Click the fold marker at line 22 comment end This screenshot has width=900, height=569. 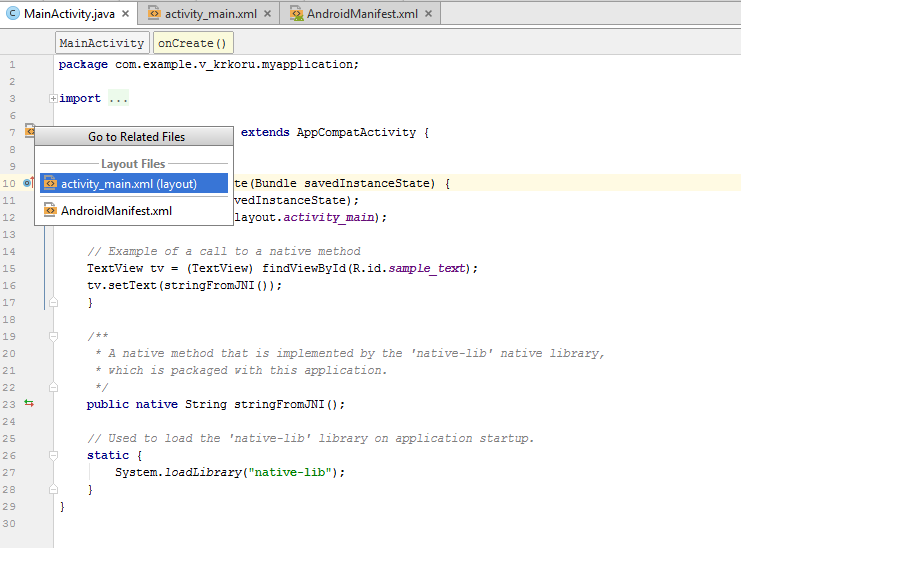(x=53, y=388)
